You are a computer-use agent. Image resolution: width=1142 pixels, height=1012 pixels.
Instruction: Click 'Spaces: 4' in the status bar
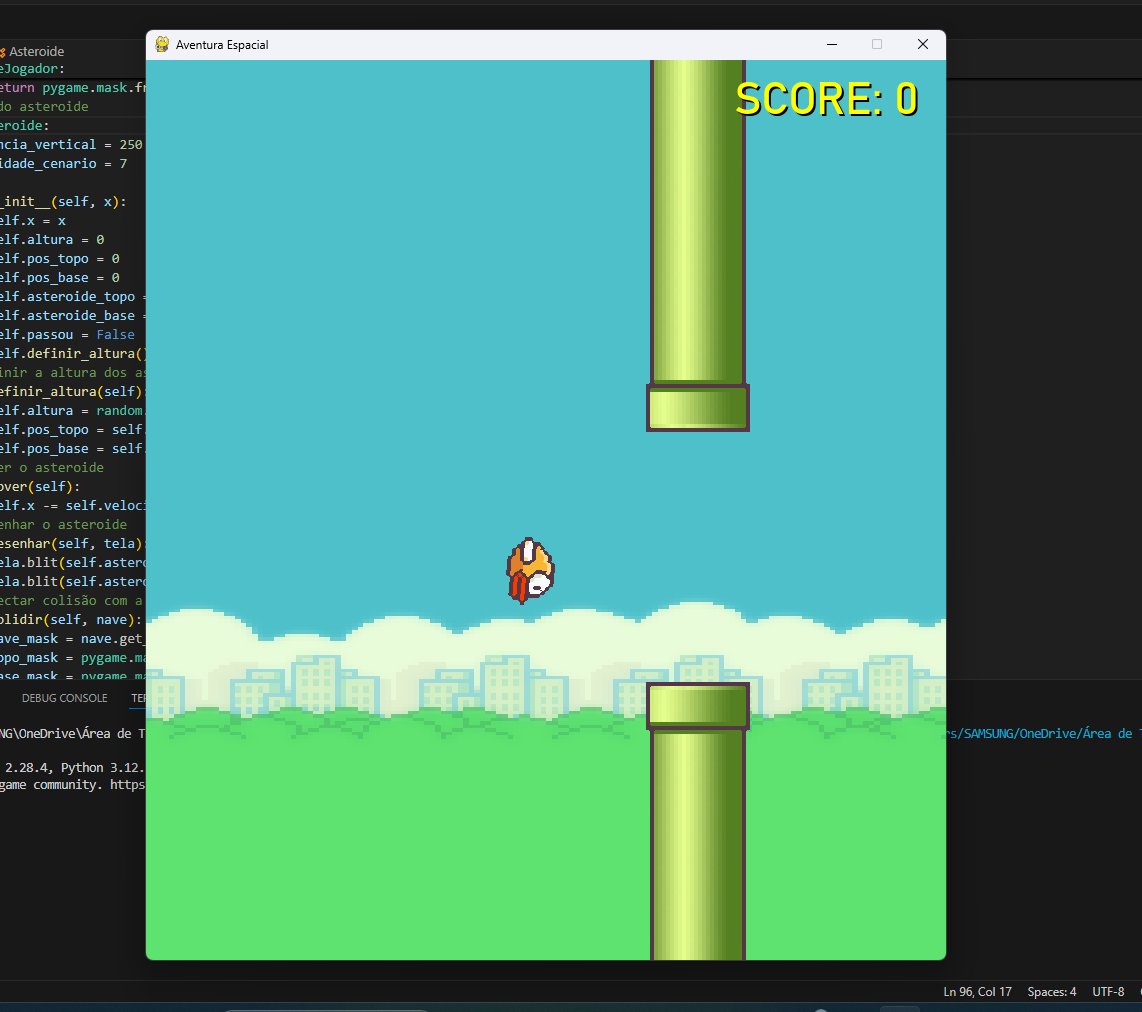click(x=1052, y=992)
